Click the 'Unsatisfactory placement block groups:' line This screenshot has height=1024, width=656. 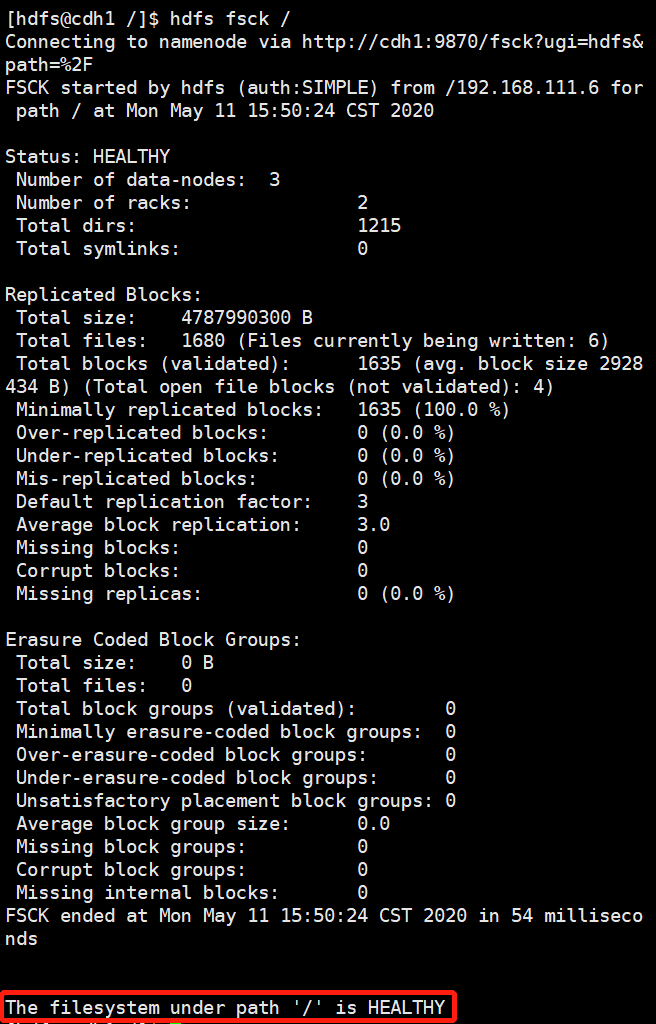[235, 800]
